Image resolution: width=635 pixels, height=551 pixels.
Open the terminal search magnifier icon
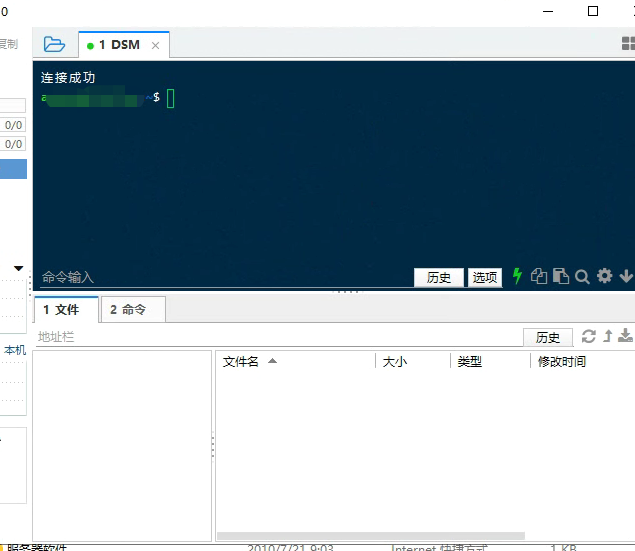tap(582, 277)
